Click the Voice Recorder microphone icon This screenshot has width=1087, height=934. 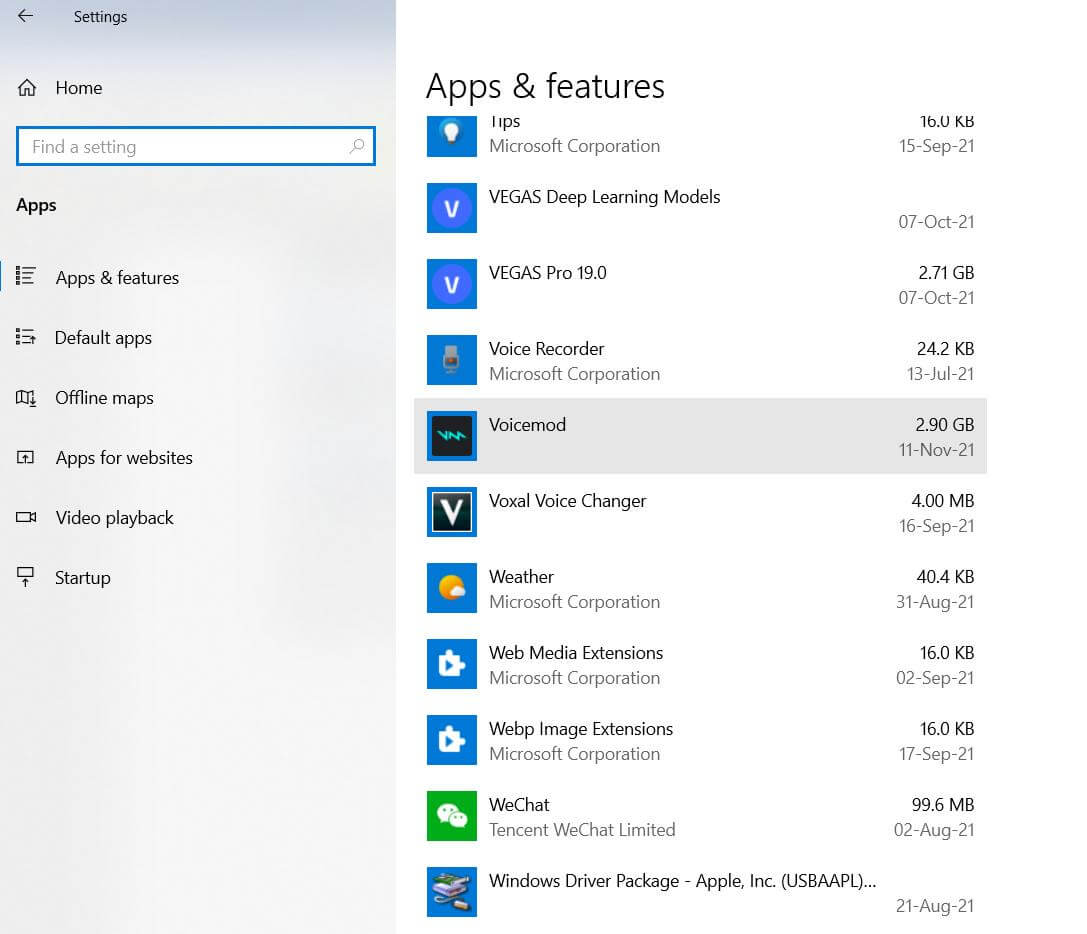click(x=451, y=360)
